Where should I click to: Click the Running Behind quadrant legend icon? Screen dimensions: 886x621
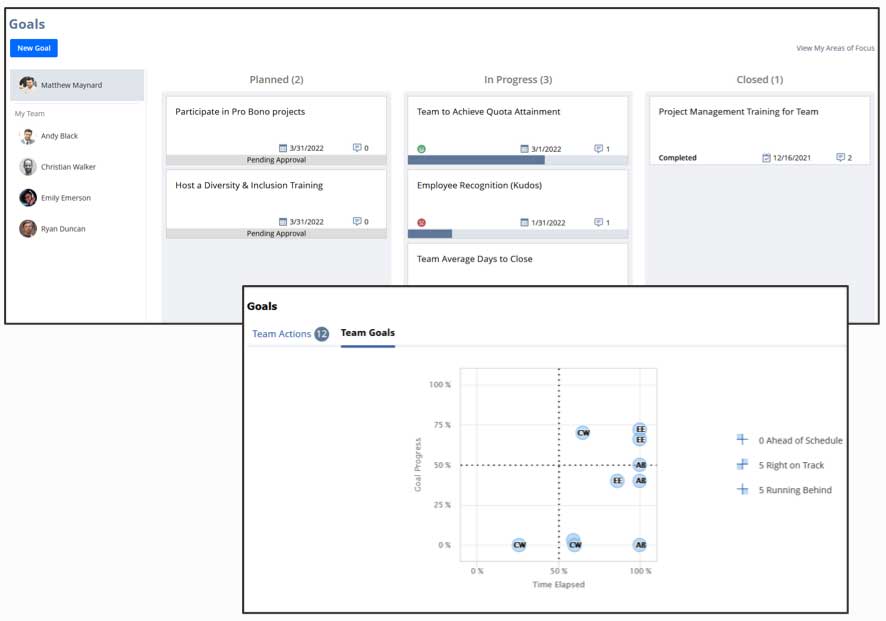pyautogui.click(x=742, y=490)
